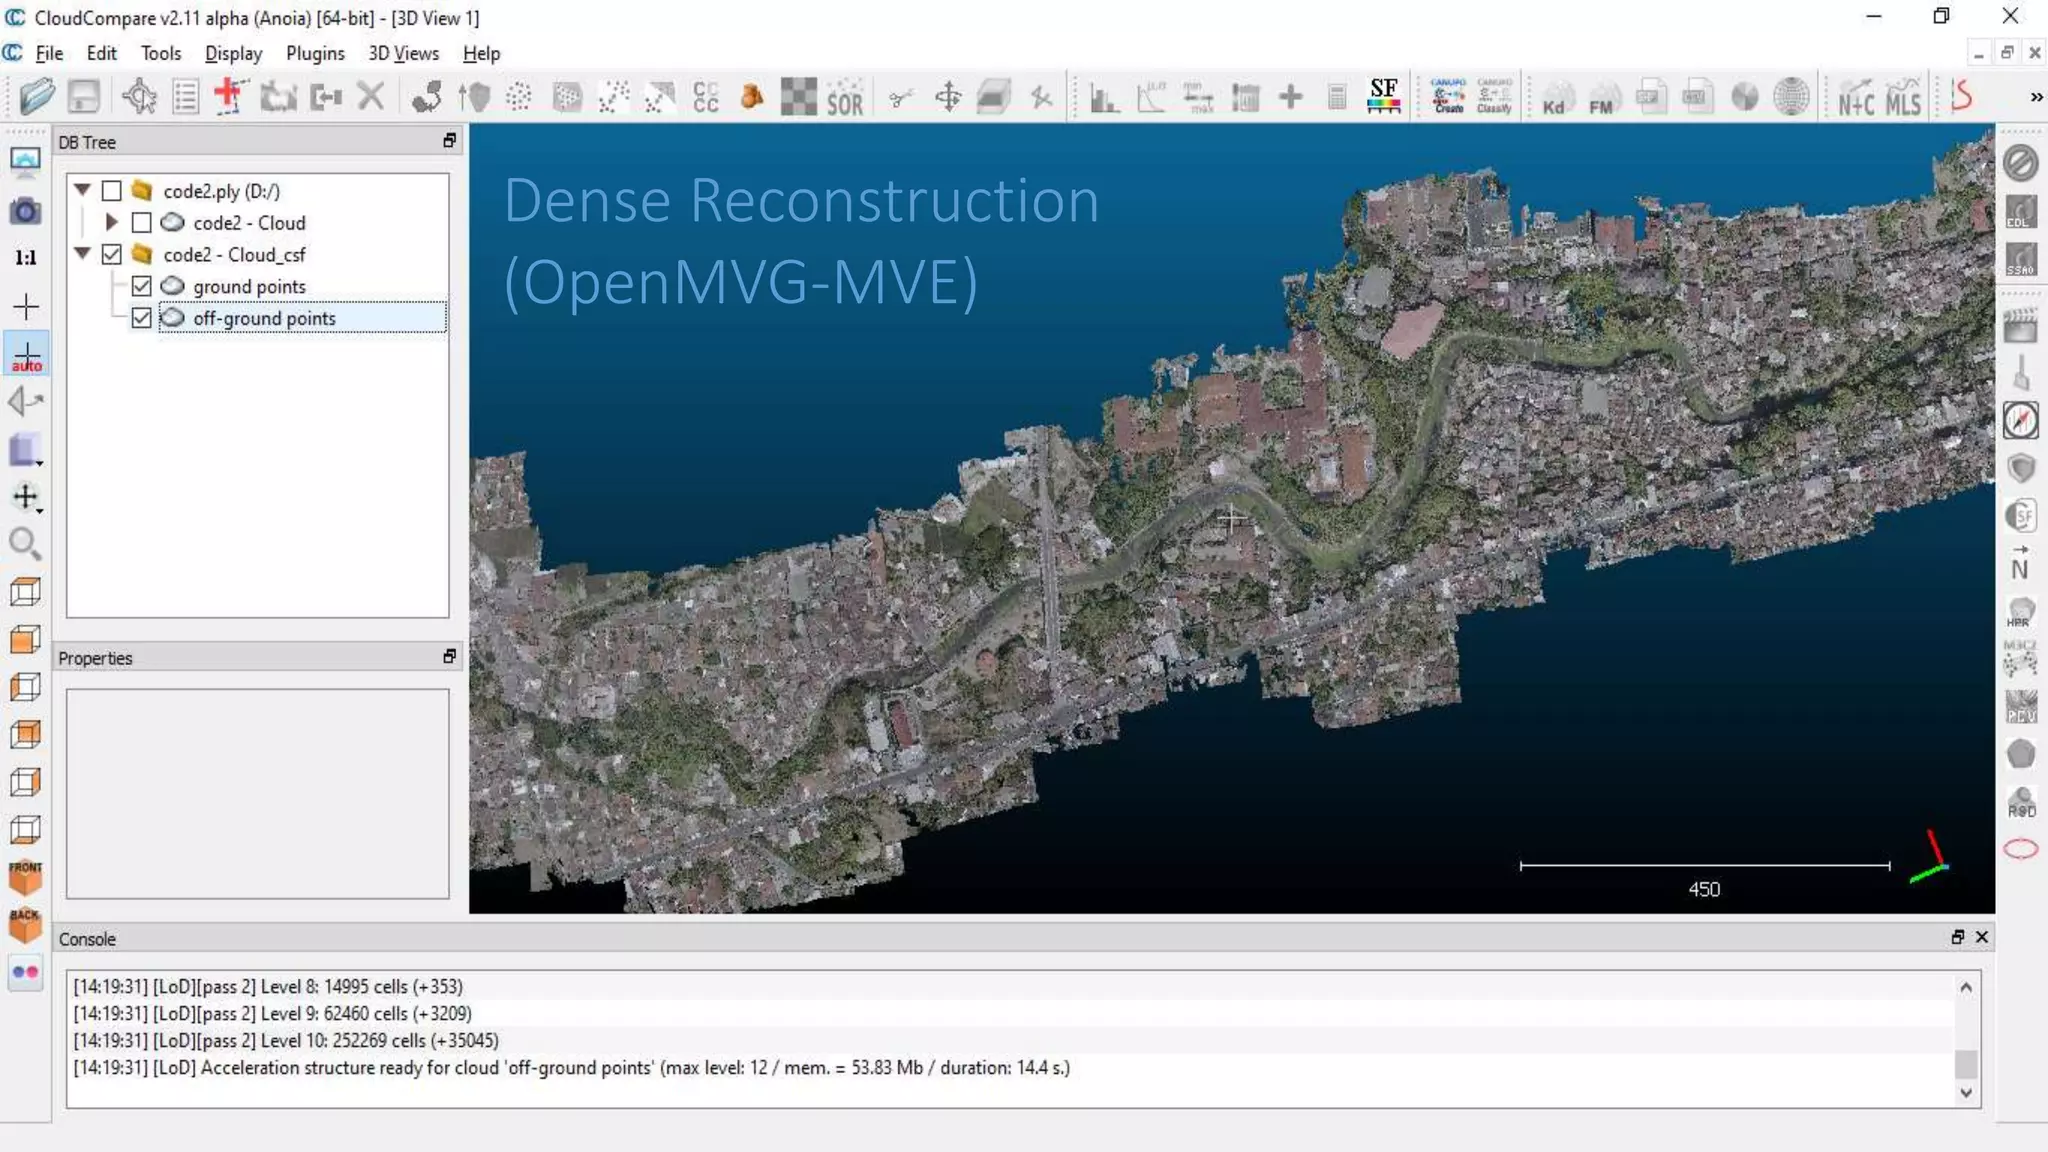The image size is (2048, 1152).
Task: Click the SSAO shader icon
Action: (2021, 260)
